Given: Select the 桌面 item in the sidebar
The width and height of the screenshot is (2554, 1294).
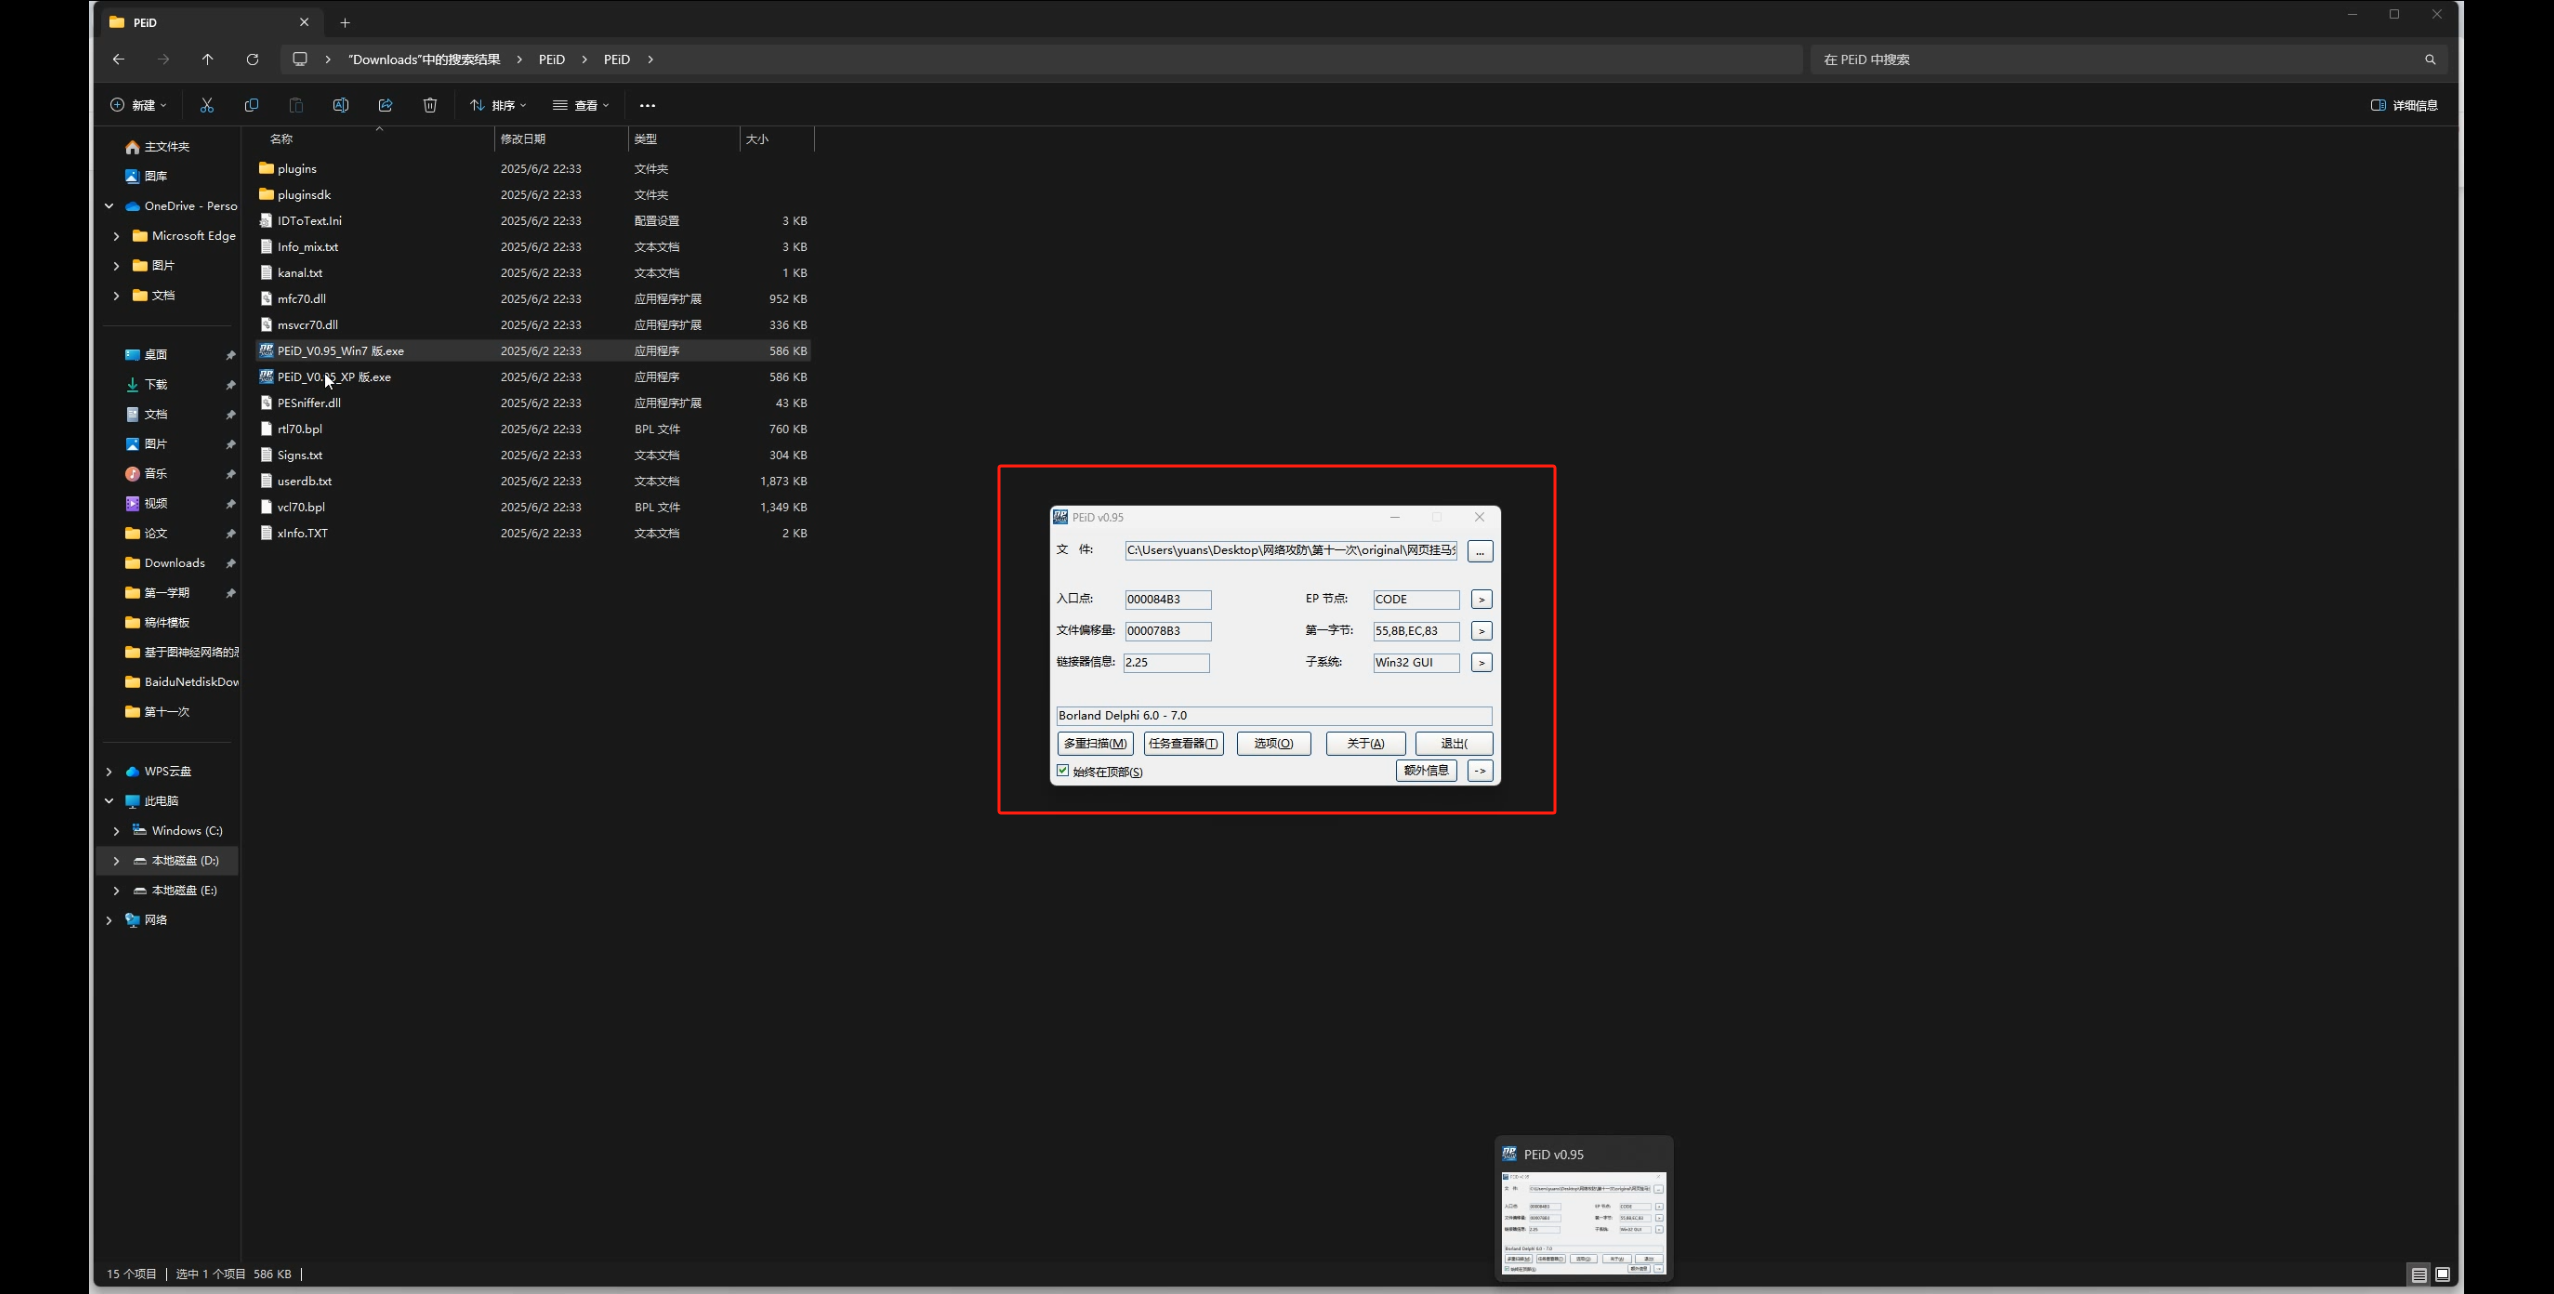Looking at the screenshot, I should 156,355.
